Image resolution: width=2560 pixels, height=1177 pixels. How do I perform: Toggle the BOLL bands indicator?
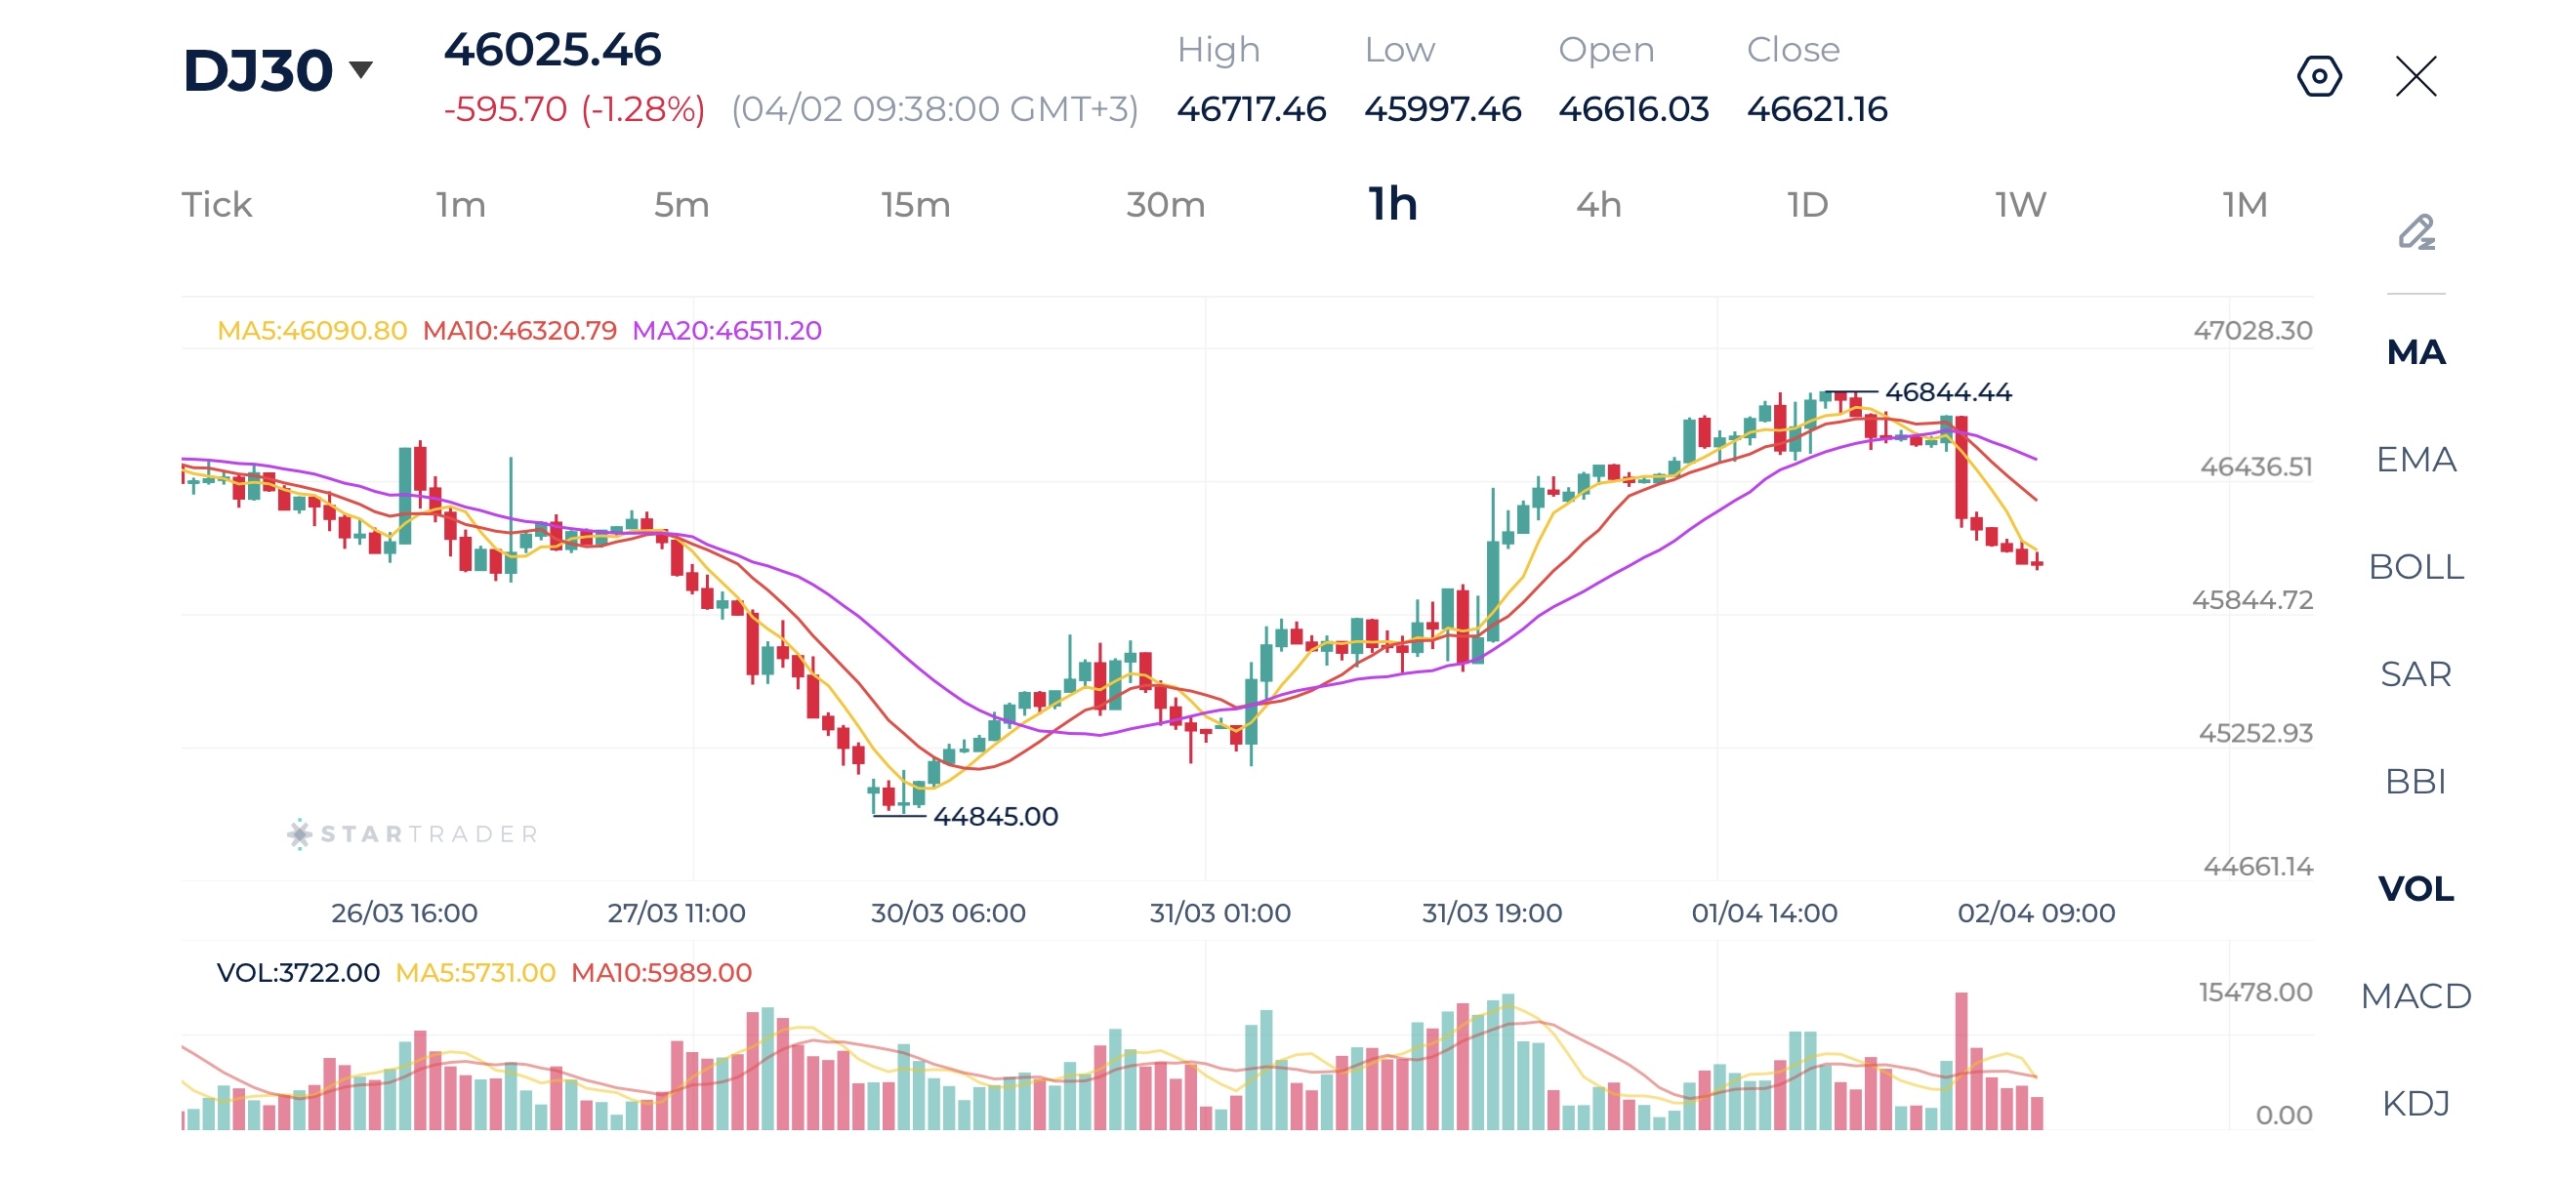pos(2415,567)
